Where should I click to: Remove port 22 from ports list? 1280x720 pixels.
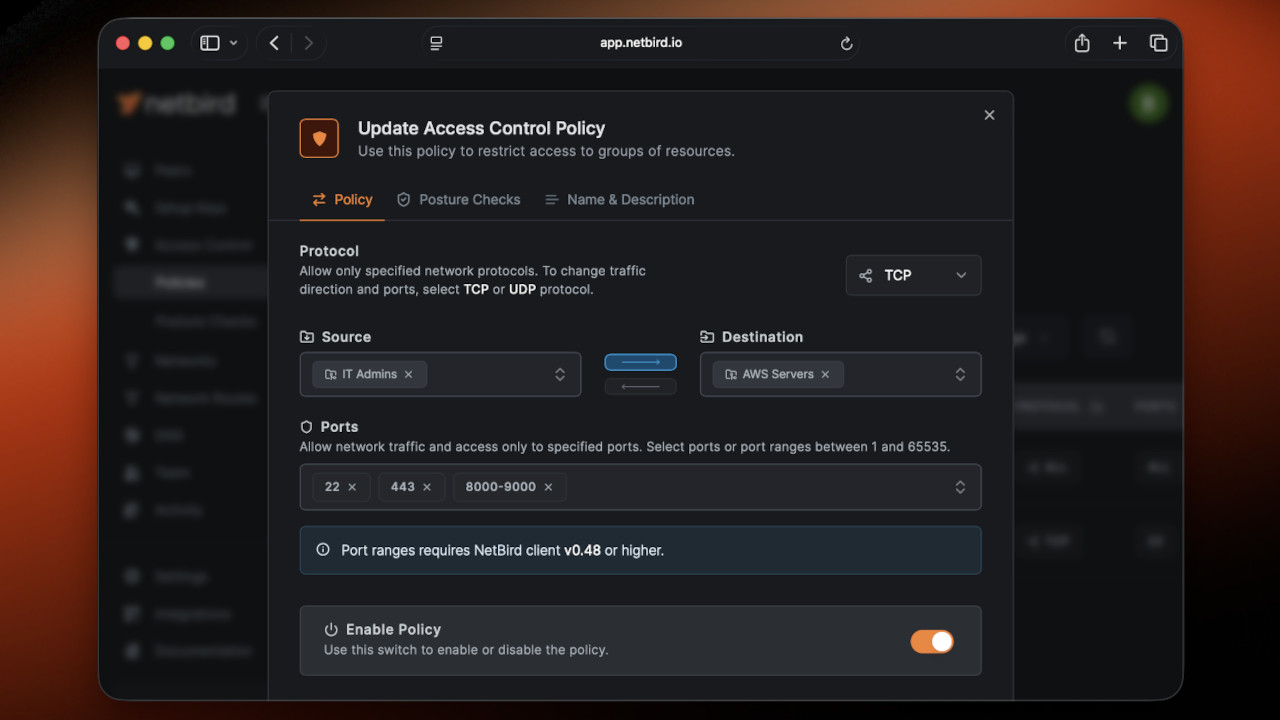coord(352,487)
